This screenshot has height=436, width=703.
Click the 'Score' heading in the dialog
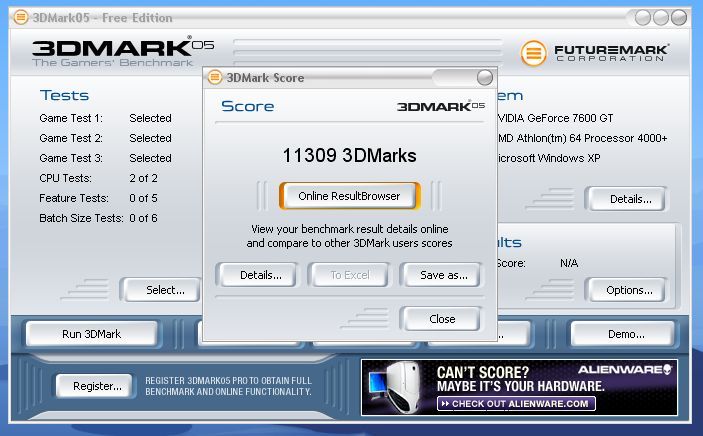point(247,106)
